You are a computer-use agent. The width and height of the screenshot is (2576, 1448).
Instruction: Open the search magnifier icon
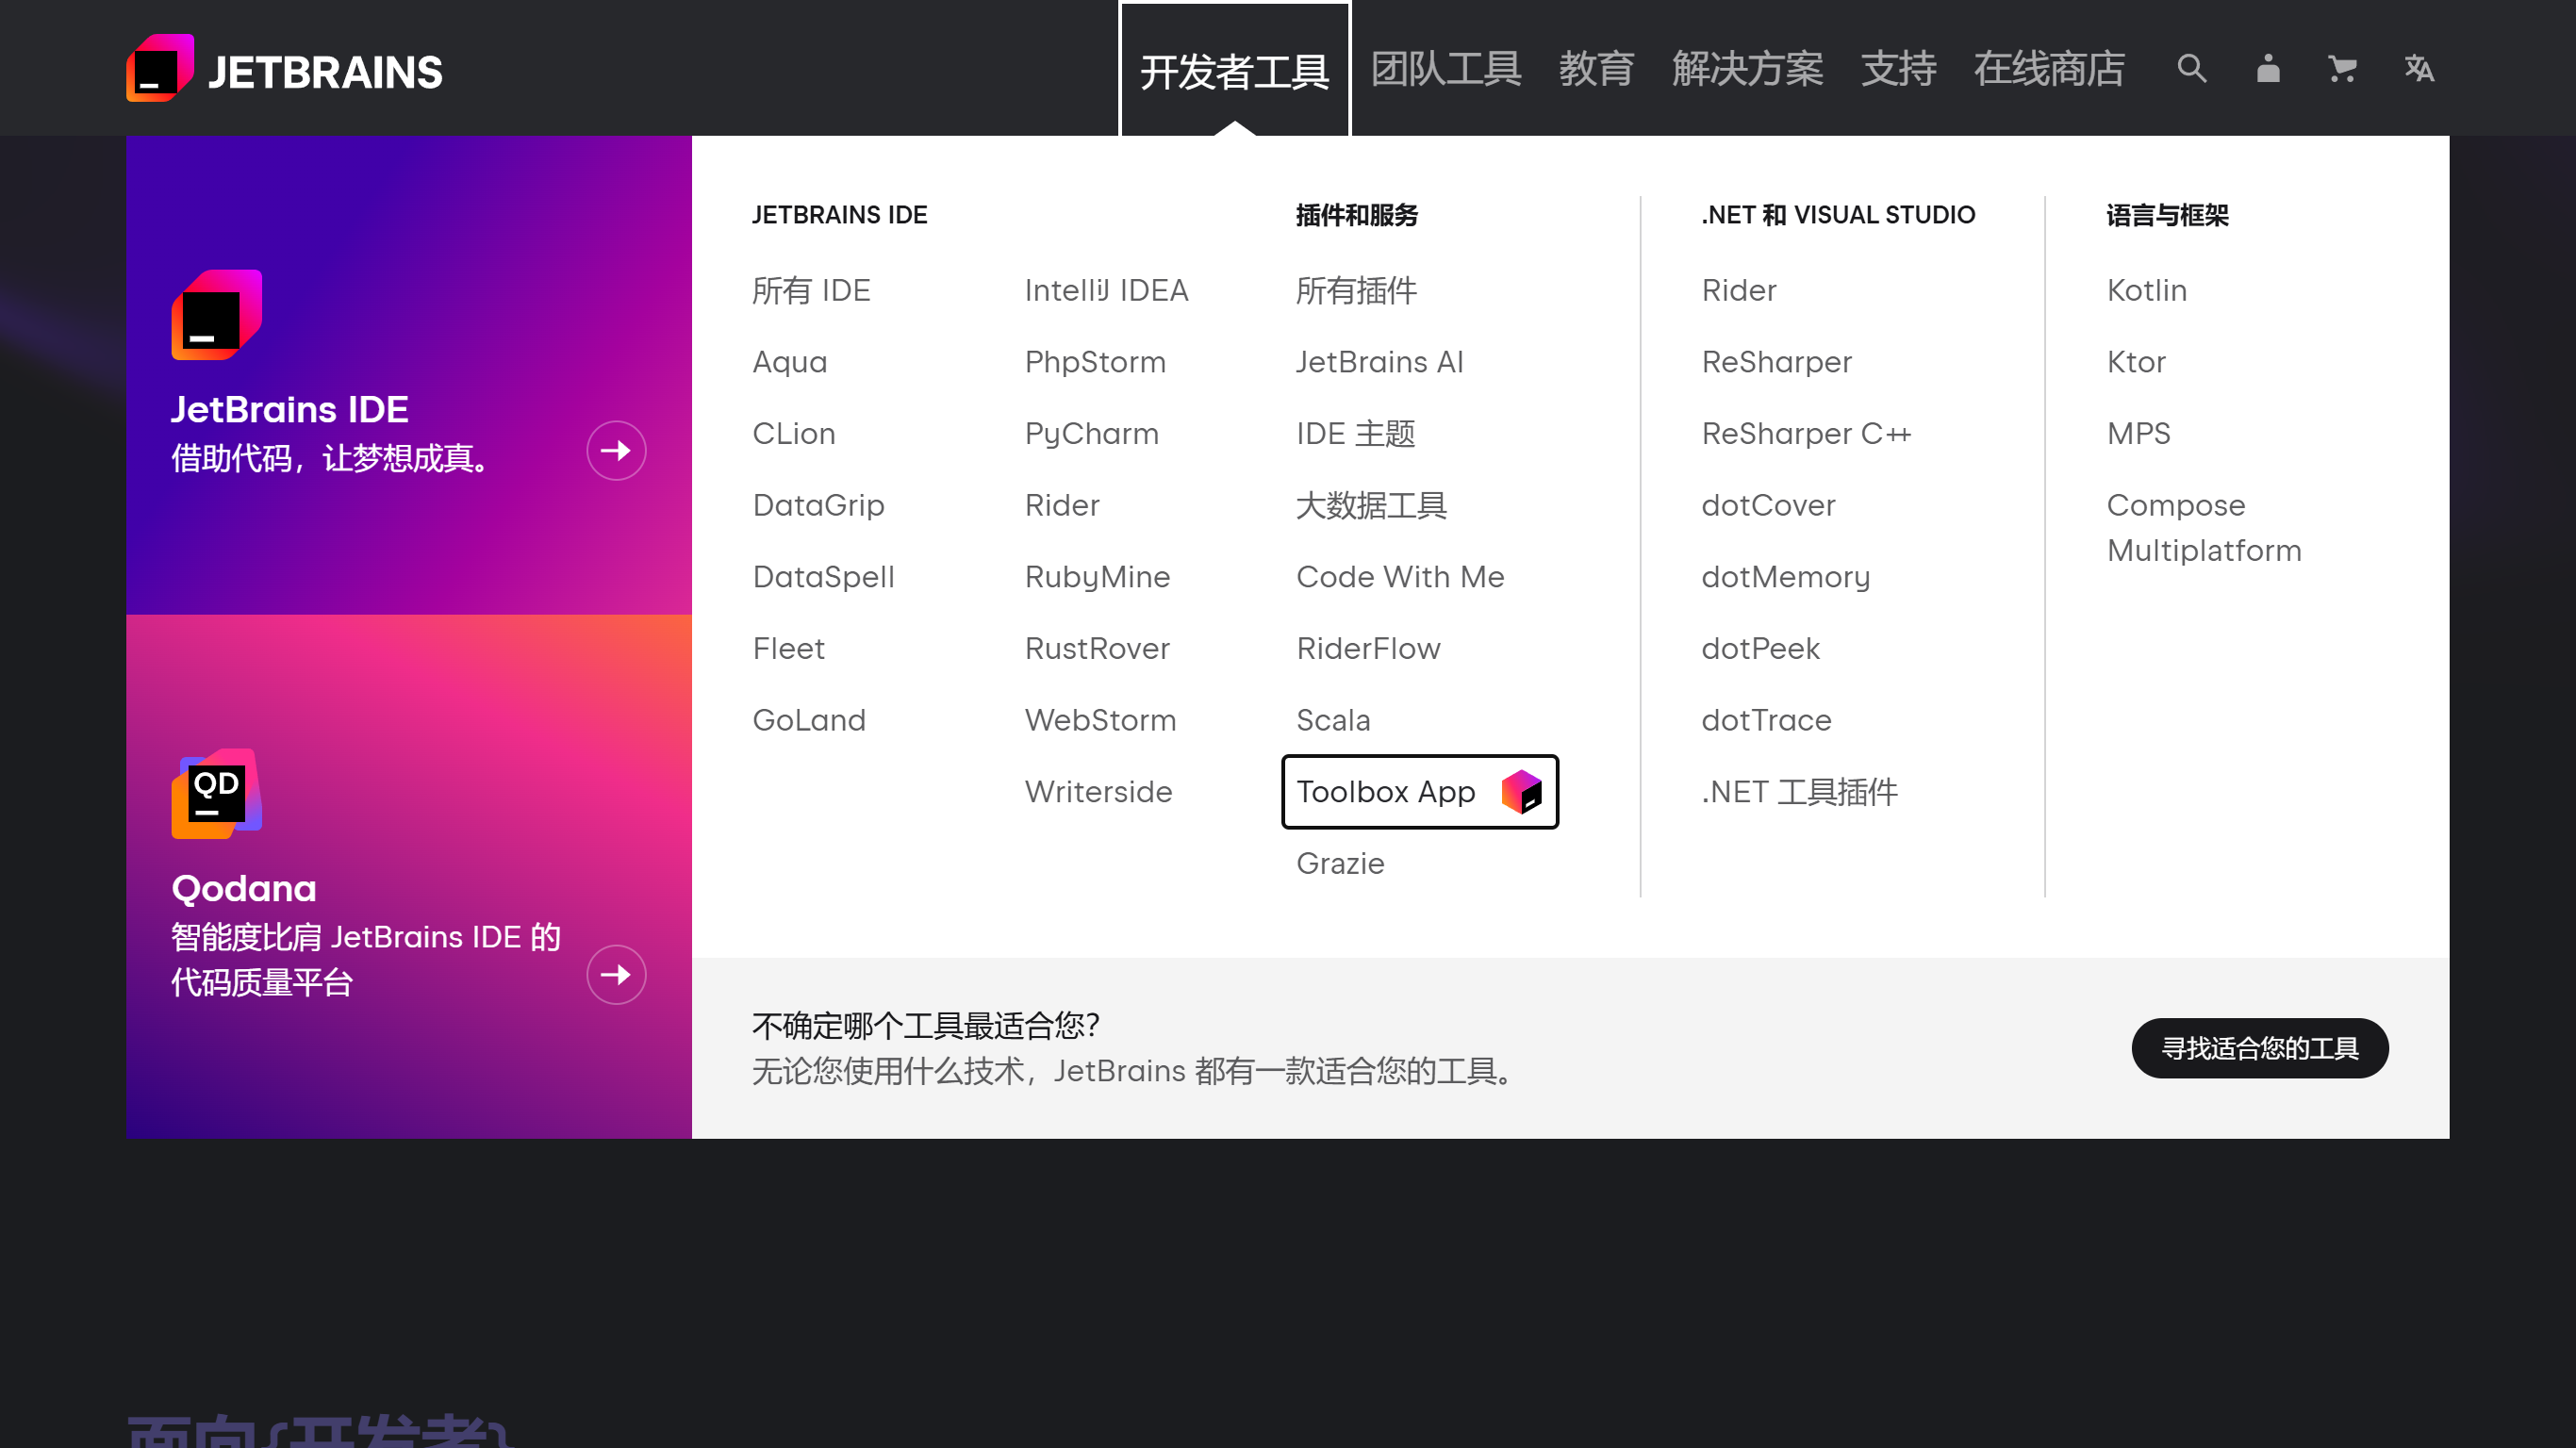2191,68
